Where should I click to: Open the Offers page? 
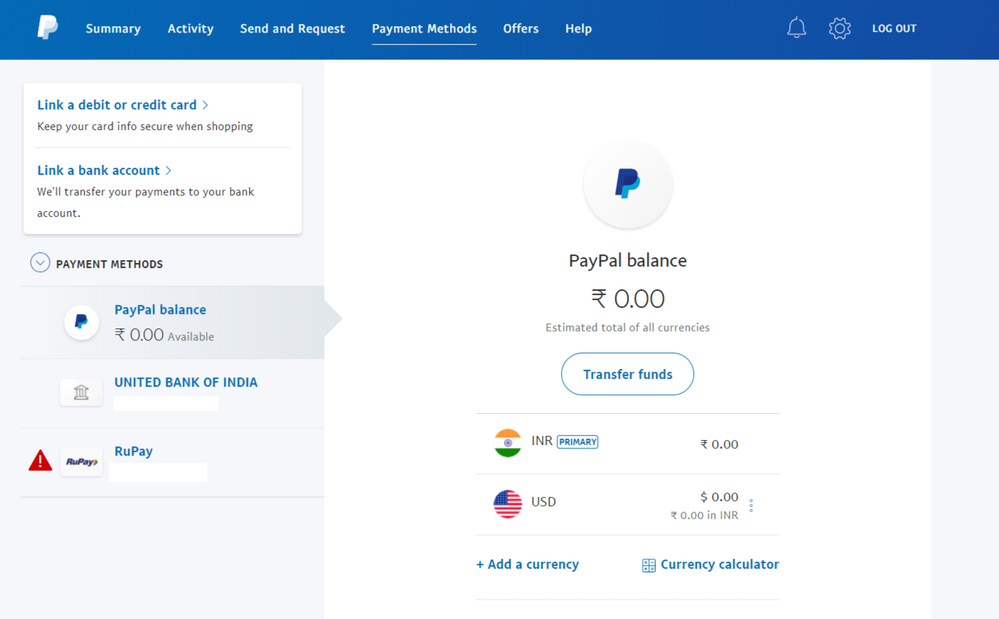(x=521, y=29)
